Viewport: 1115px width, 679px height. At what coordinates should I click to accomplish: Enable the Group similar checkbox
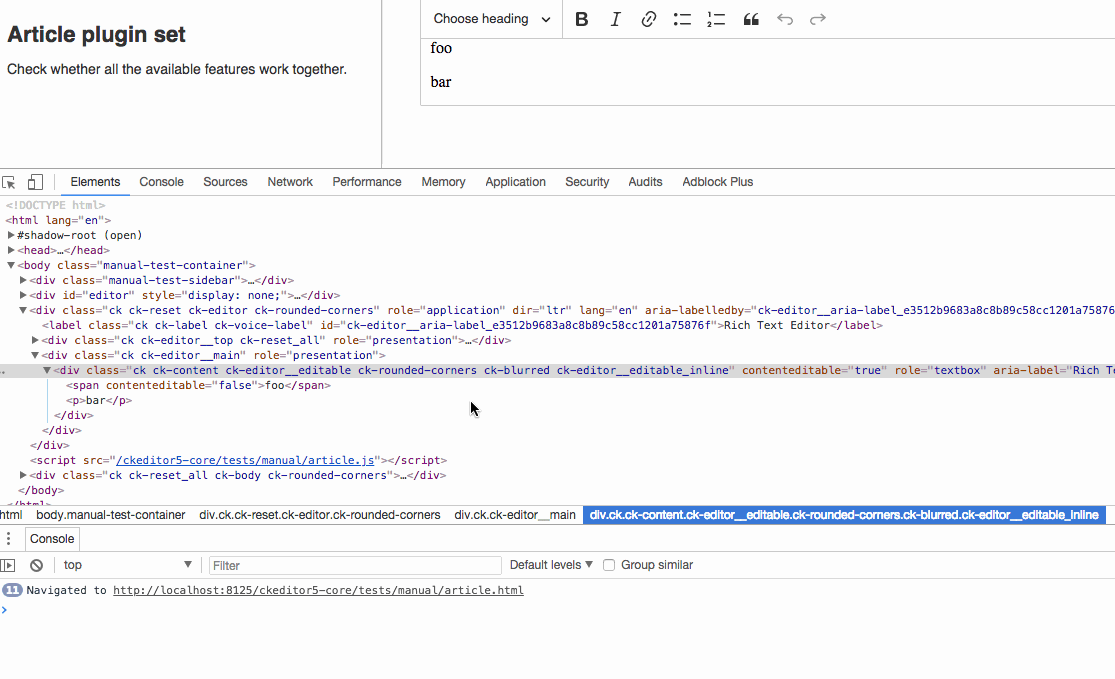[609, 564]
